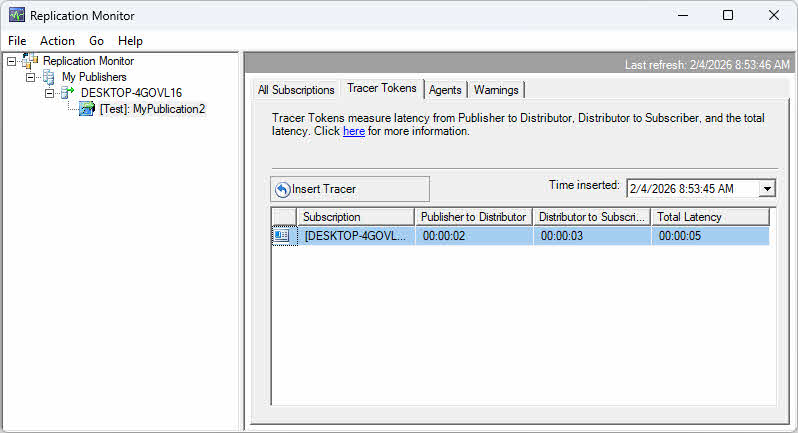
Task: Maximize the Replication Monitor window
Action: click(x=728, y=15)
